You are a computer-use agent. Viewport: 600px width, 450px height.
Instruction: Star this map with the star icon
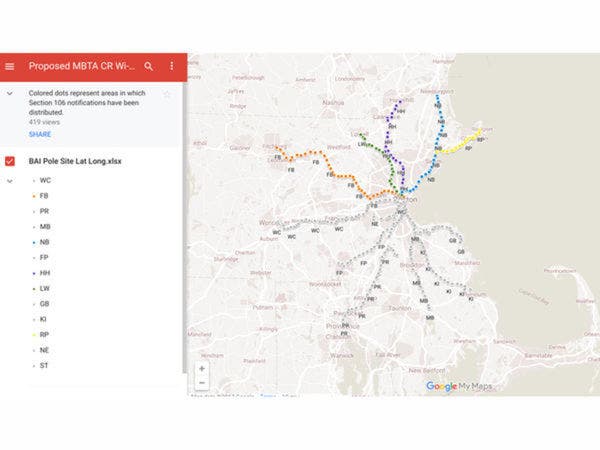pos(167,94)
